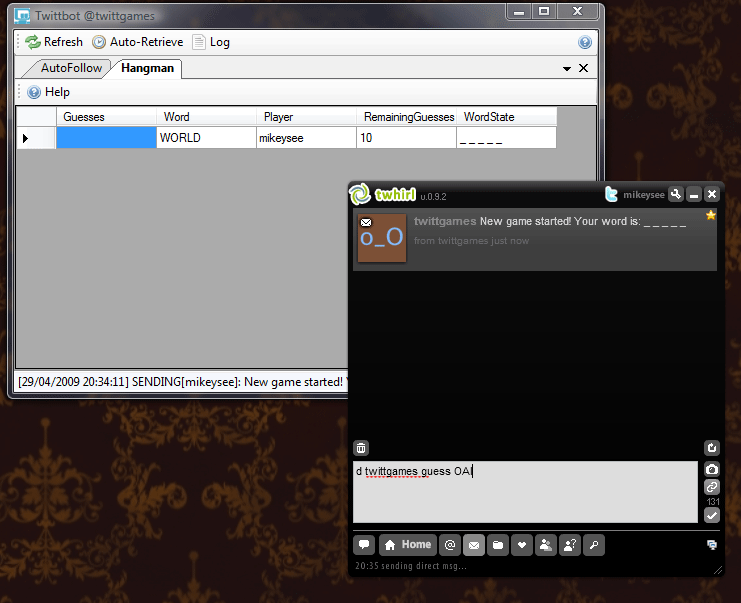Click the Refresh button
The width and height of the screenshot is (741, 603).
pos(55,42)
